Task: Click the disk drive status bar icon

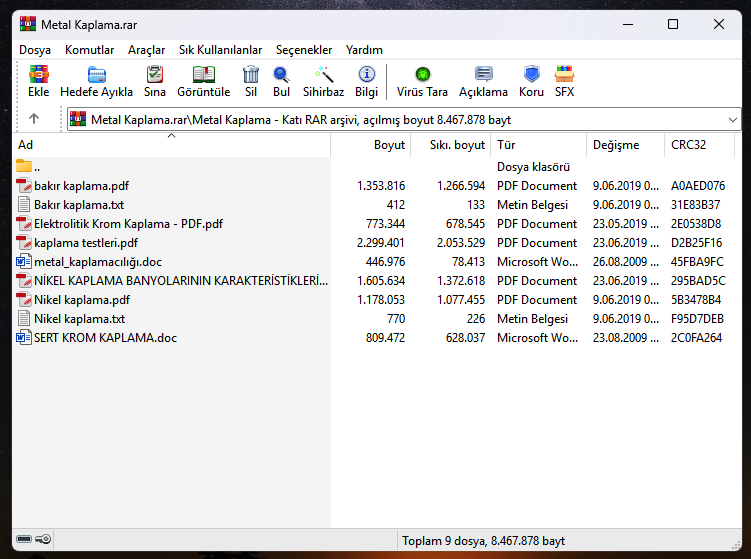Action: [x=24, y=539]
